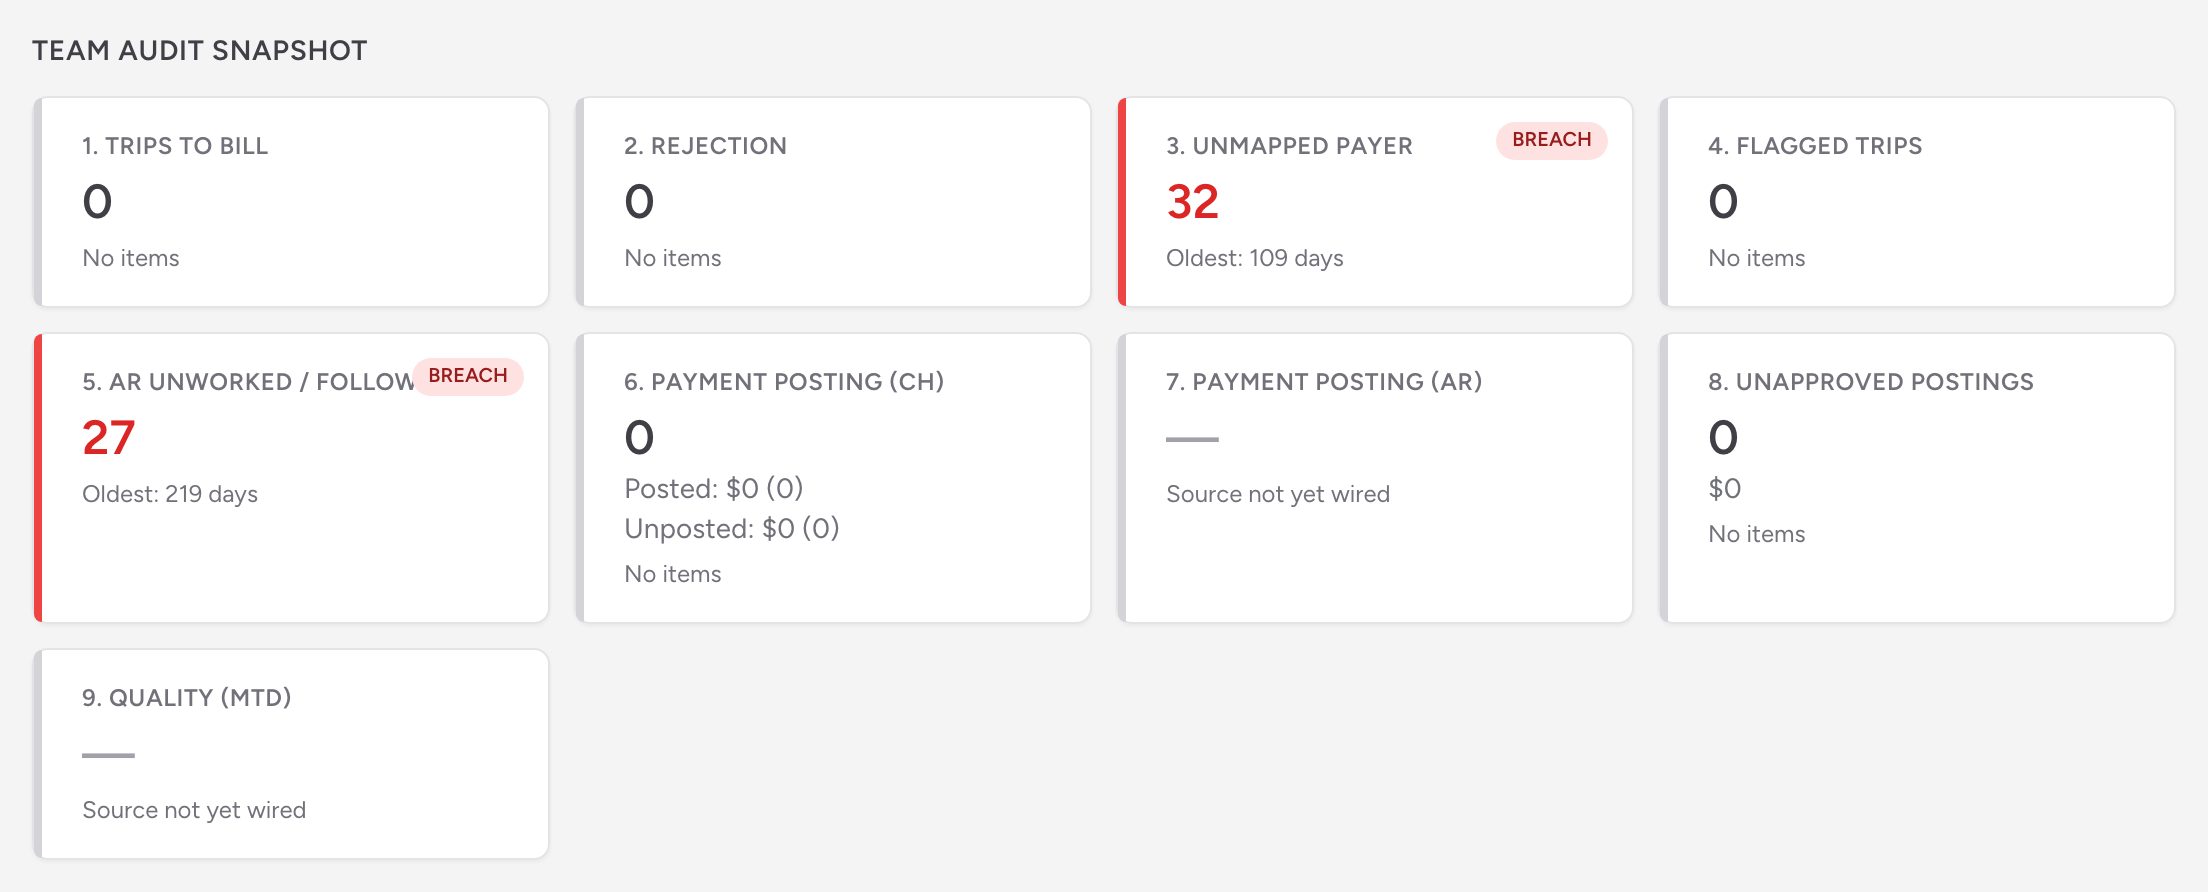Select the "4. FLAGGED TRIPS" card title
This screenshot has width=2208, height=892.
pyautogui.click(x=1815, y=146)
